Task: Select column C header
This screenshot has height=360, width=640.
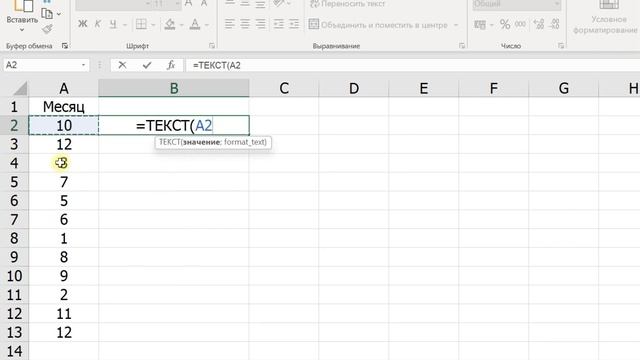Action: point(284,88)
